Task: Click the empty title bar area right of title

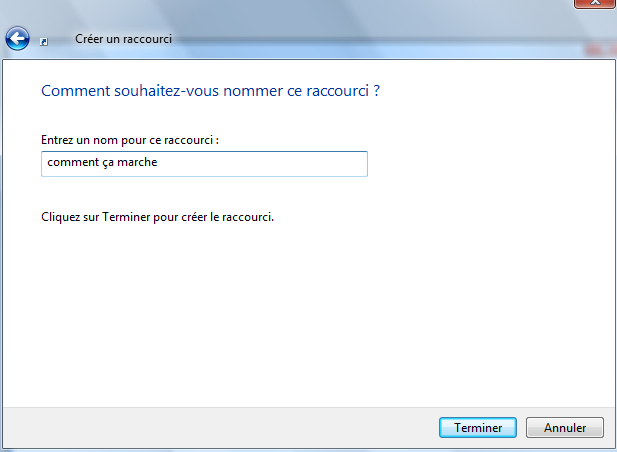Action: [x=380, y=39]
